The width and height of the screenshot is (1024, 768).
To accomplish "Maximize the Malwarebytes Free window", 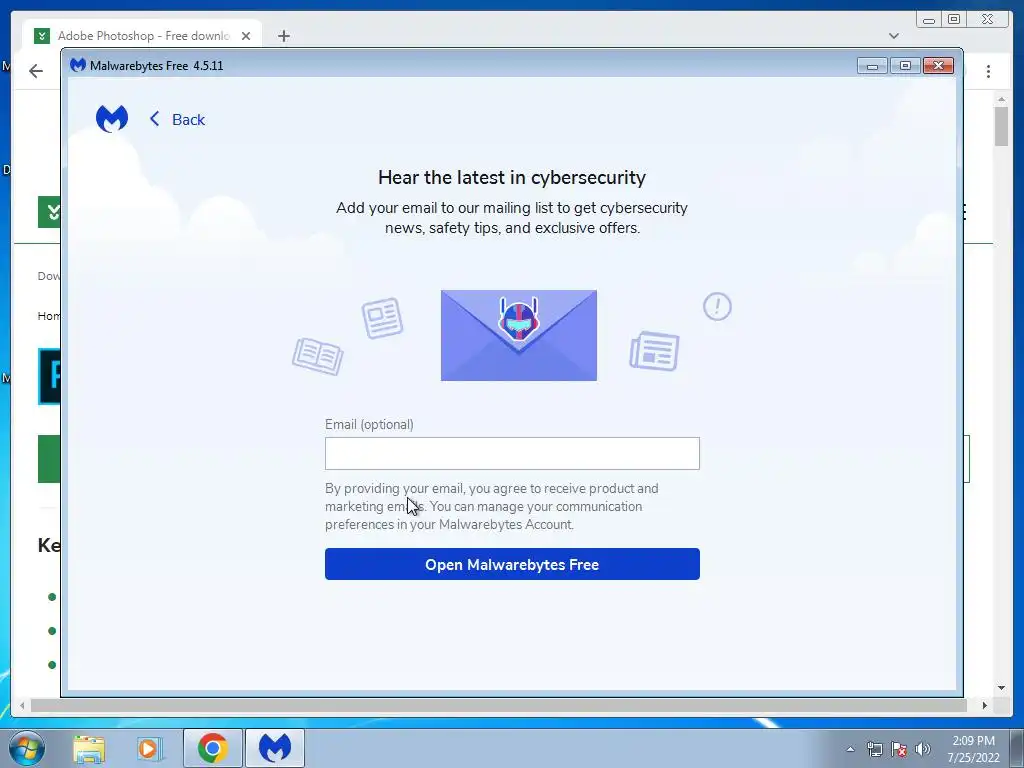I will [x=905, y=65].
